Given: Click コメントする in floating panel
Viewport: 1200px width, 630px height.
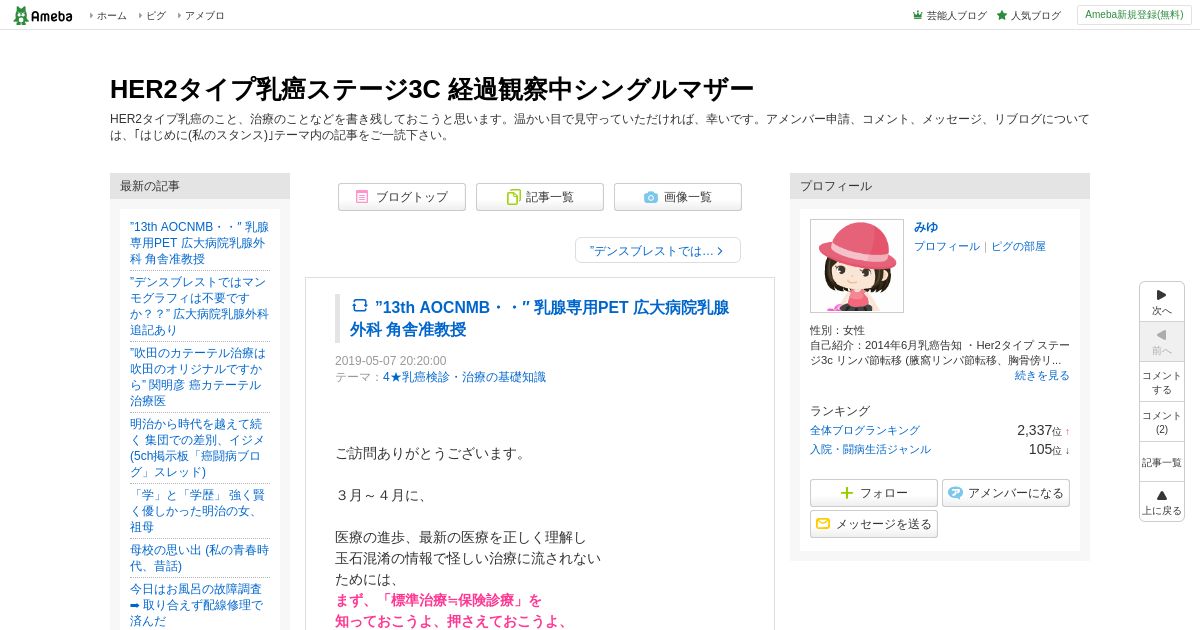Looking at the screenshot, I should (x=1162, y=382).
